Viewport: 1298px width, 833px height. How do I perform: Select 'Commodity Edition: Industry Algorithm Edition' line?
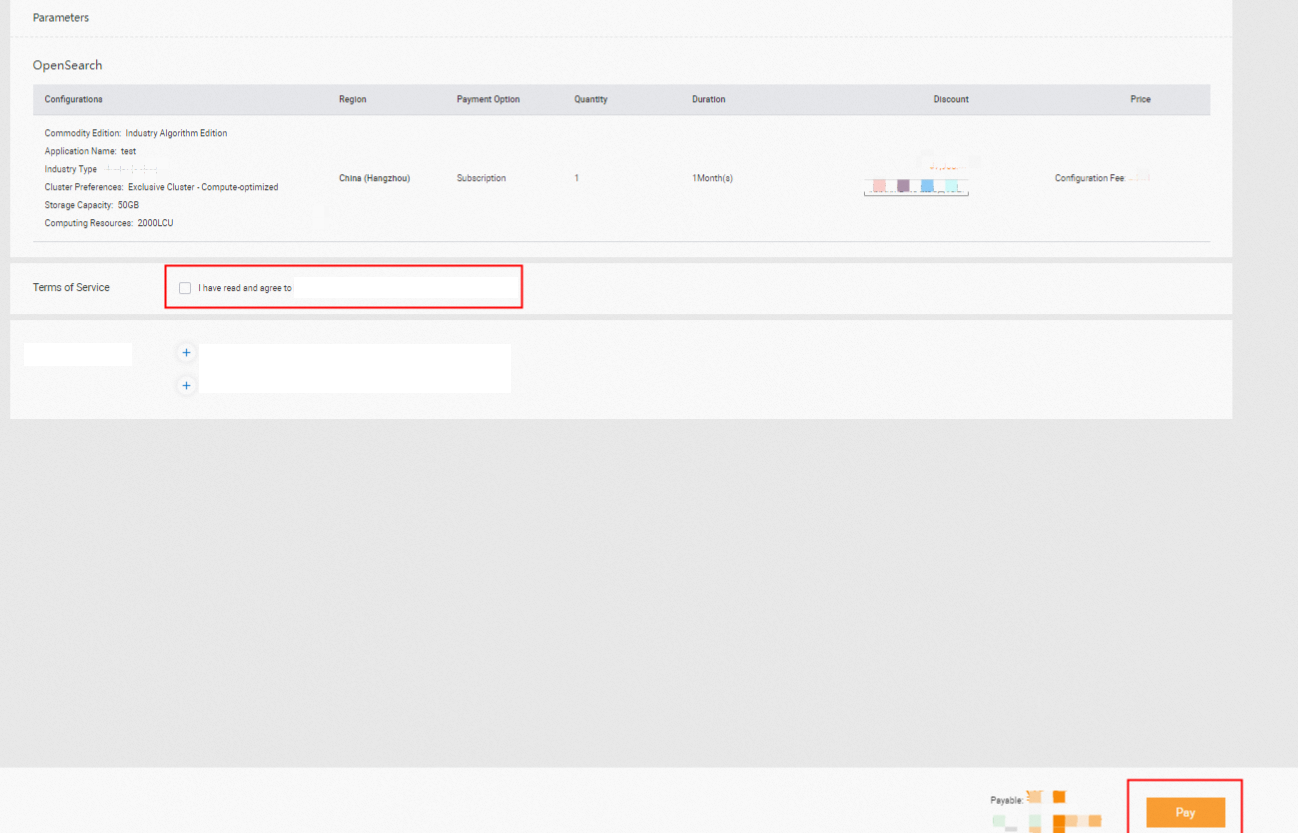coord(136,133)
